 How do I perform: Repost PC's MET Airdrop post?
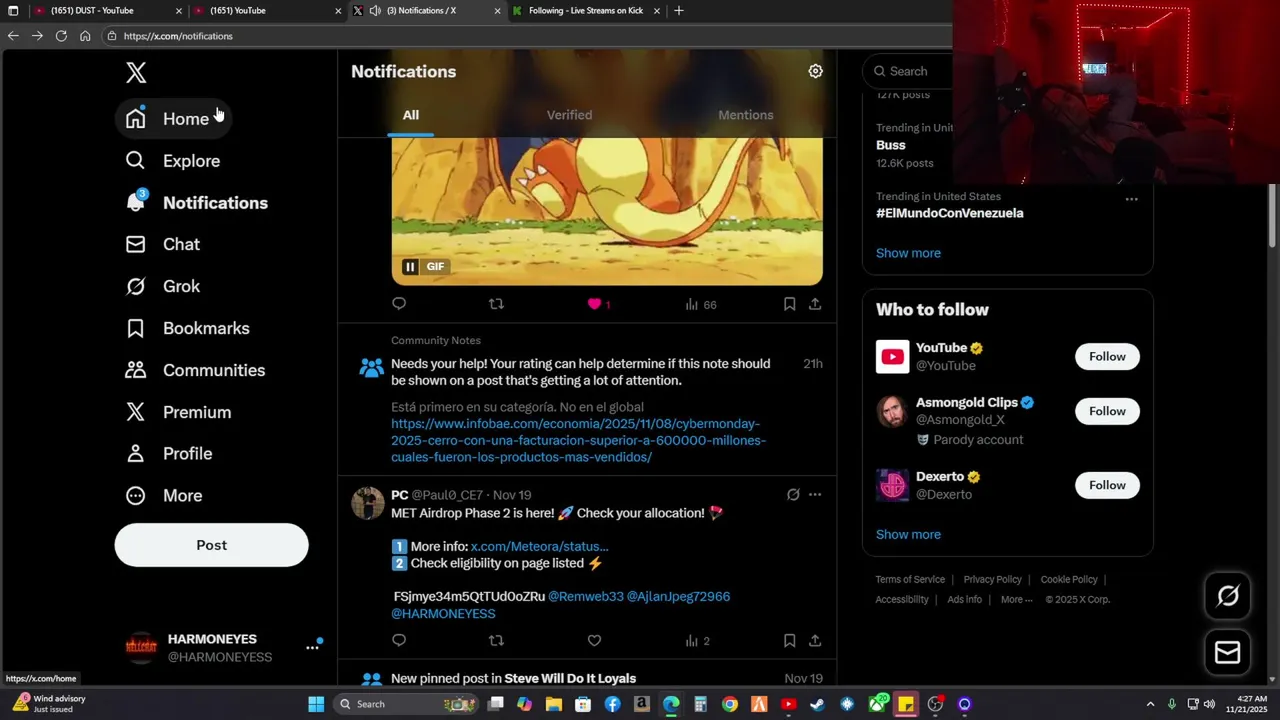[496, 641]
